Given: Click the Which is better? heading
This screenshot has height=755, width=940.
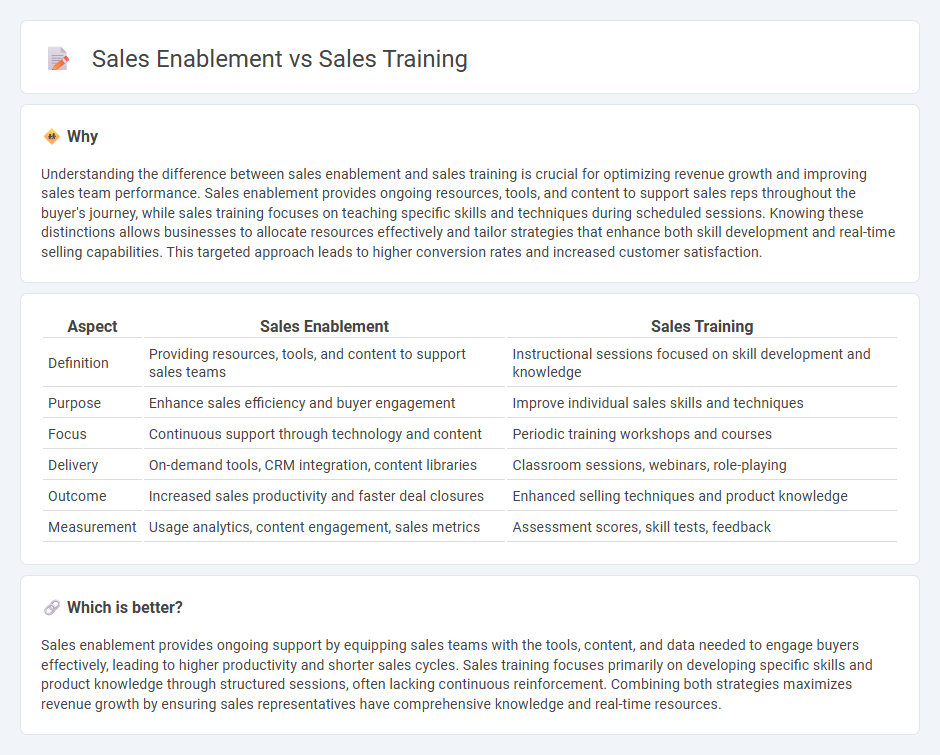Looking at the screenshot, I should pos(125,607).
